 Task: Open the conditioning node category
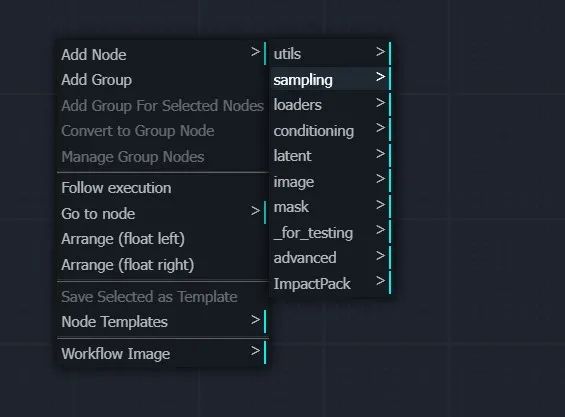[332, 130]
